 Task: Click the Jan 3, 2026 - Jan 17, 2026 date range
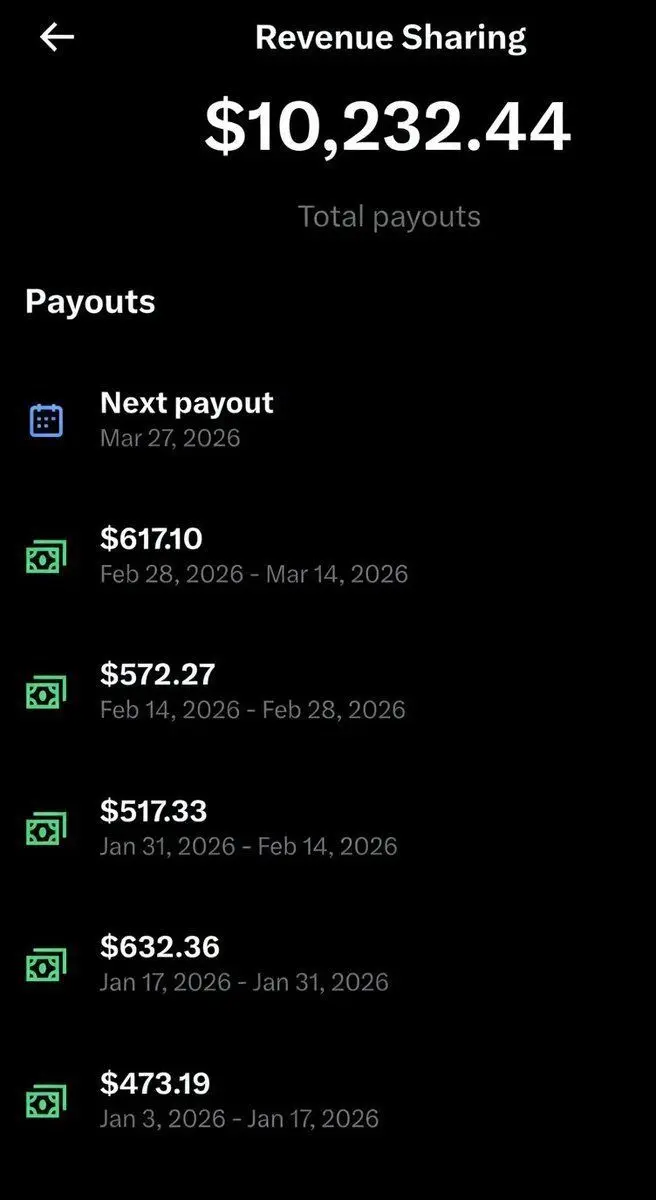[239, 1118]
